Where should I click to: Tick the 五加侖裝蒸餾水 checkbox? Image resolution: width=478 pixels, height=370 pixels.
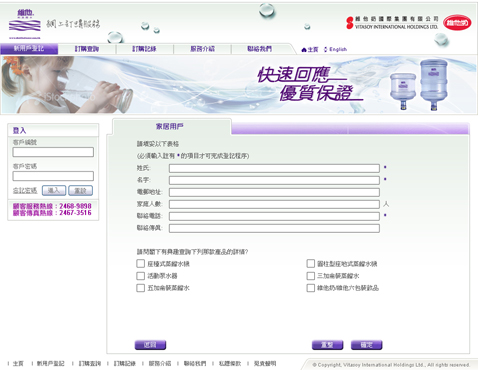(x=140, y=288)
